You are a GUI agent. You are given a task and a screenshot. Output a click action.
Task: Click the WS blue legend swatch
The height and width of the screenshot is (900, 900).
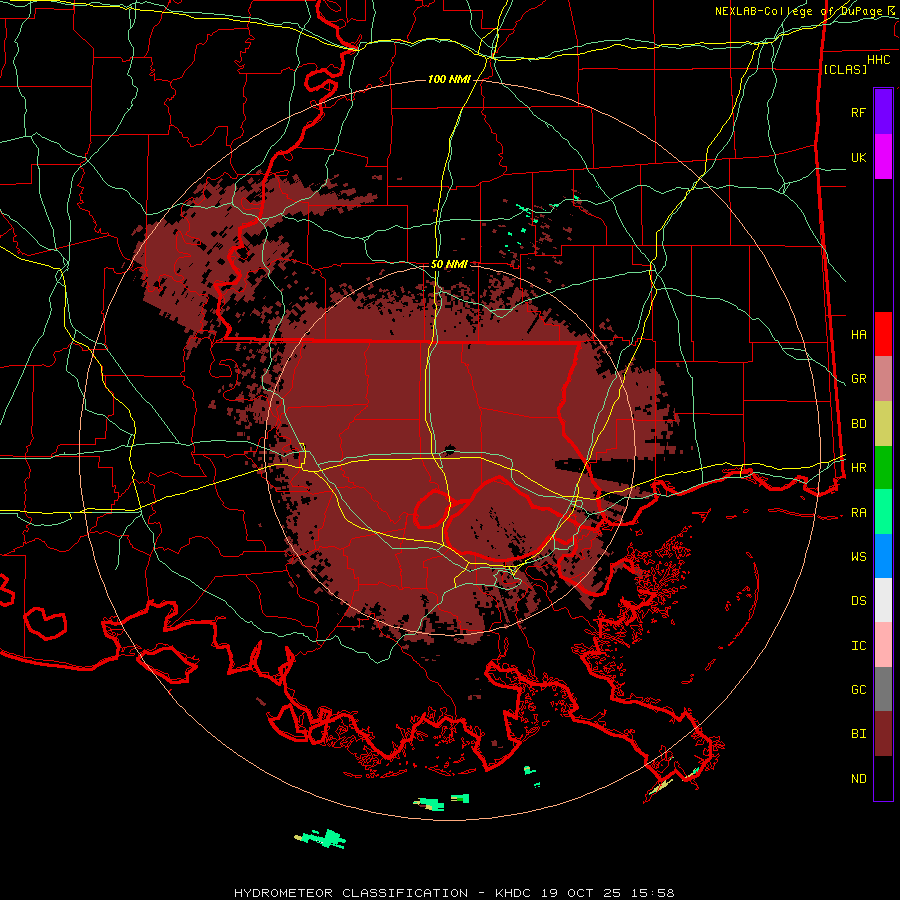(x=883, y=556)
